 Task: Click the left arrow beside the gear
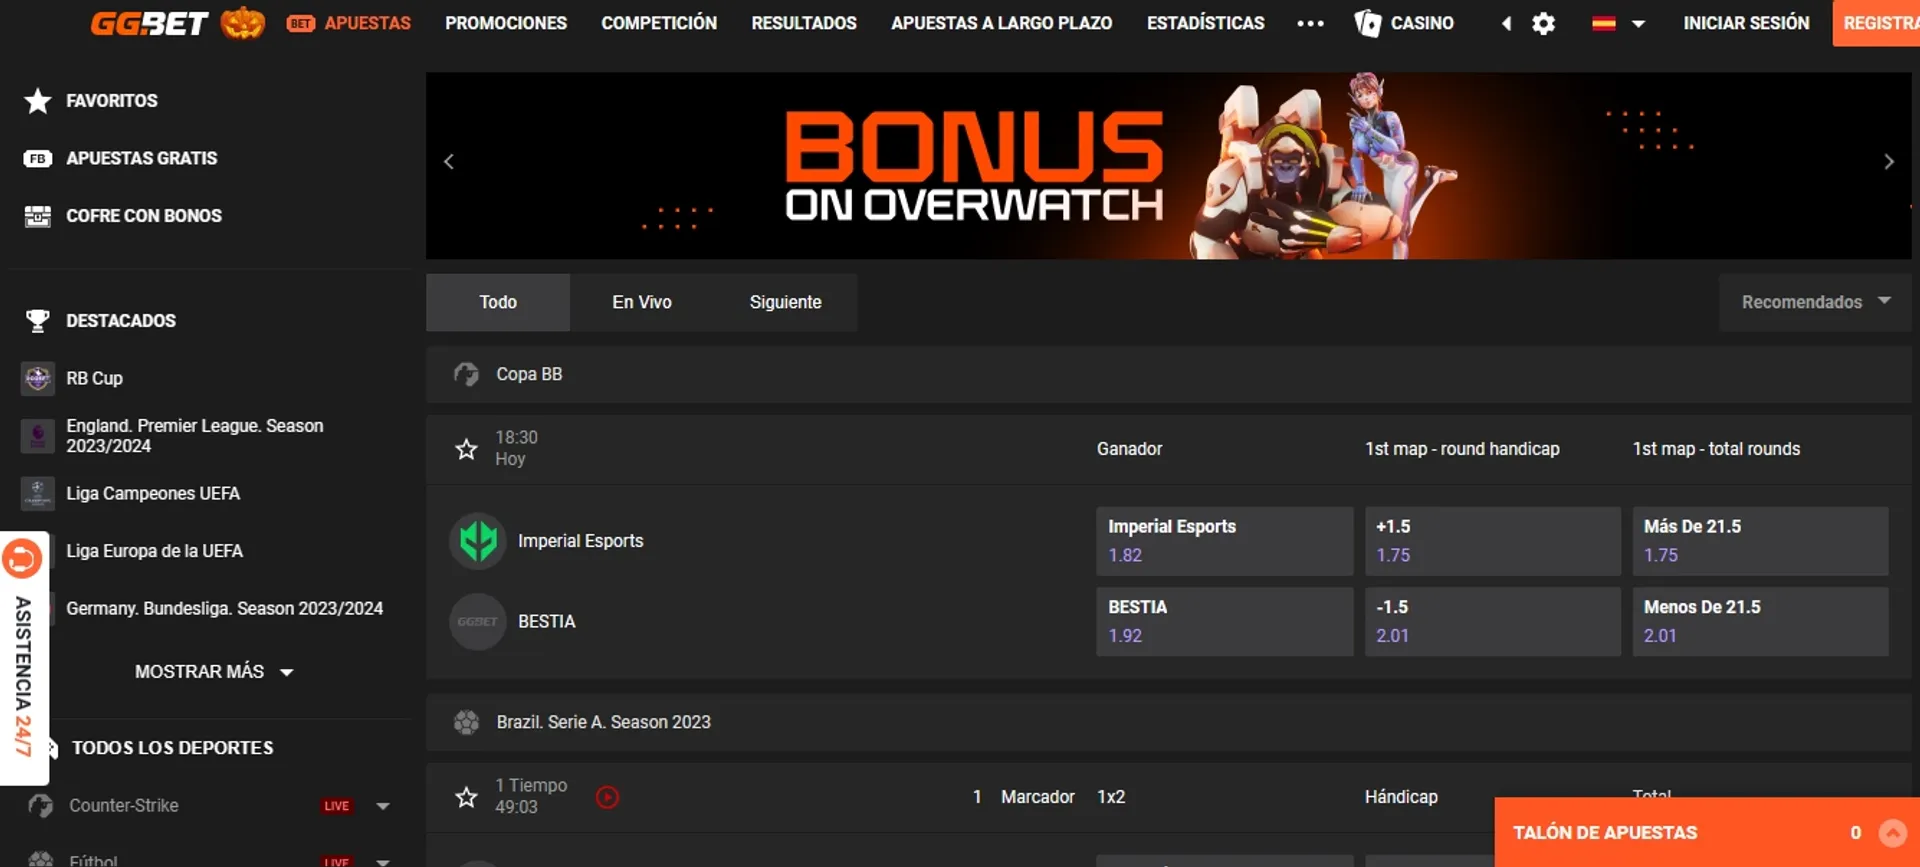1506,23
